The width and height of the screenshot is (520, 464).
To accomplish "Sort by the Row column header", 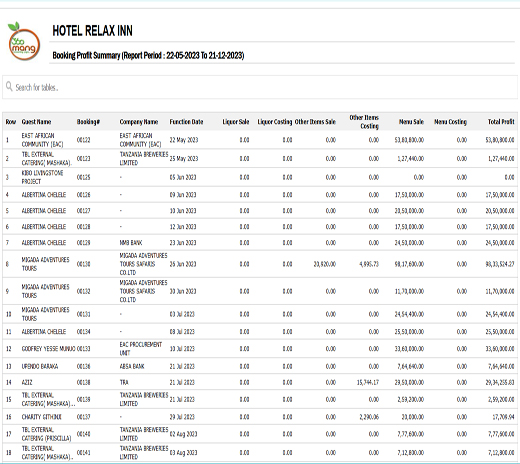I will point(11,122).
